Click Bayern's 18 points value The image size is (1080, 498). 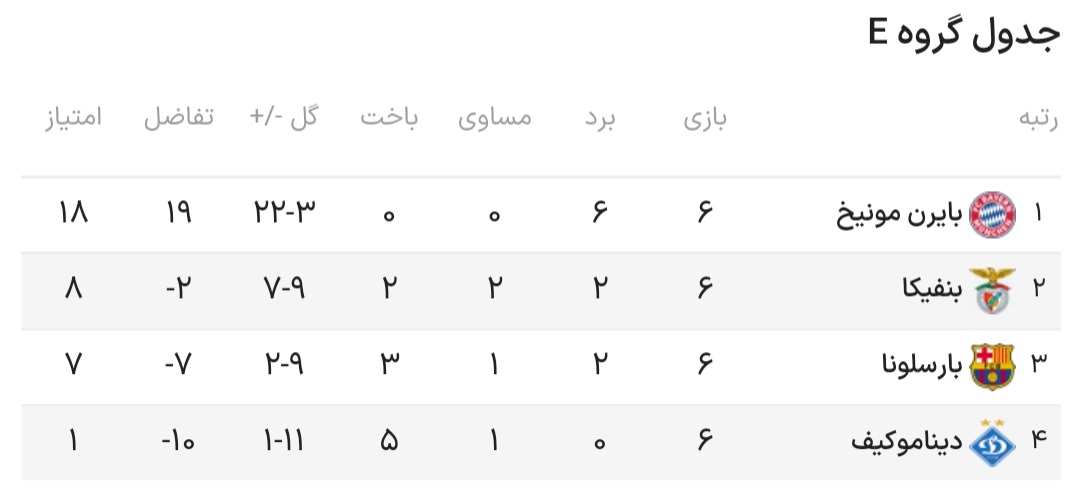pyautogui.click(x=74, y=213)
